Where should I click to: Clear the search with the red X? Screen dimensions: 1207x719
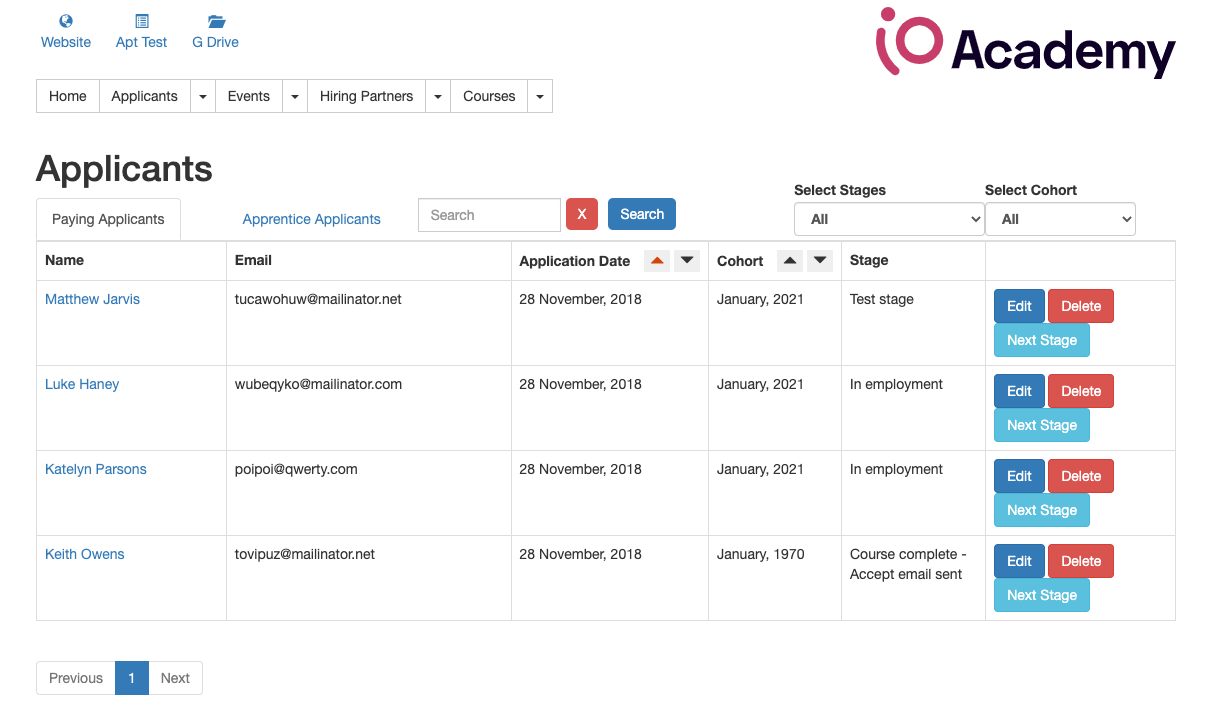(x=581, y=213)
